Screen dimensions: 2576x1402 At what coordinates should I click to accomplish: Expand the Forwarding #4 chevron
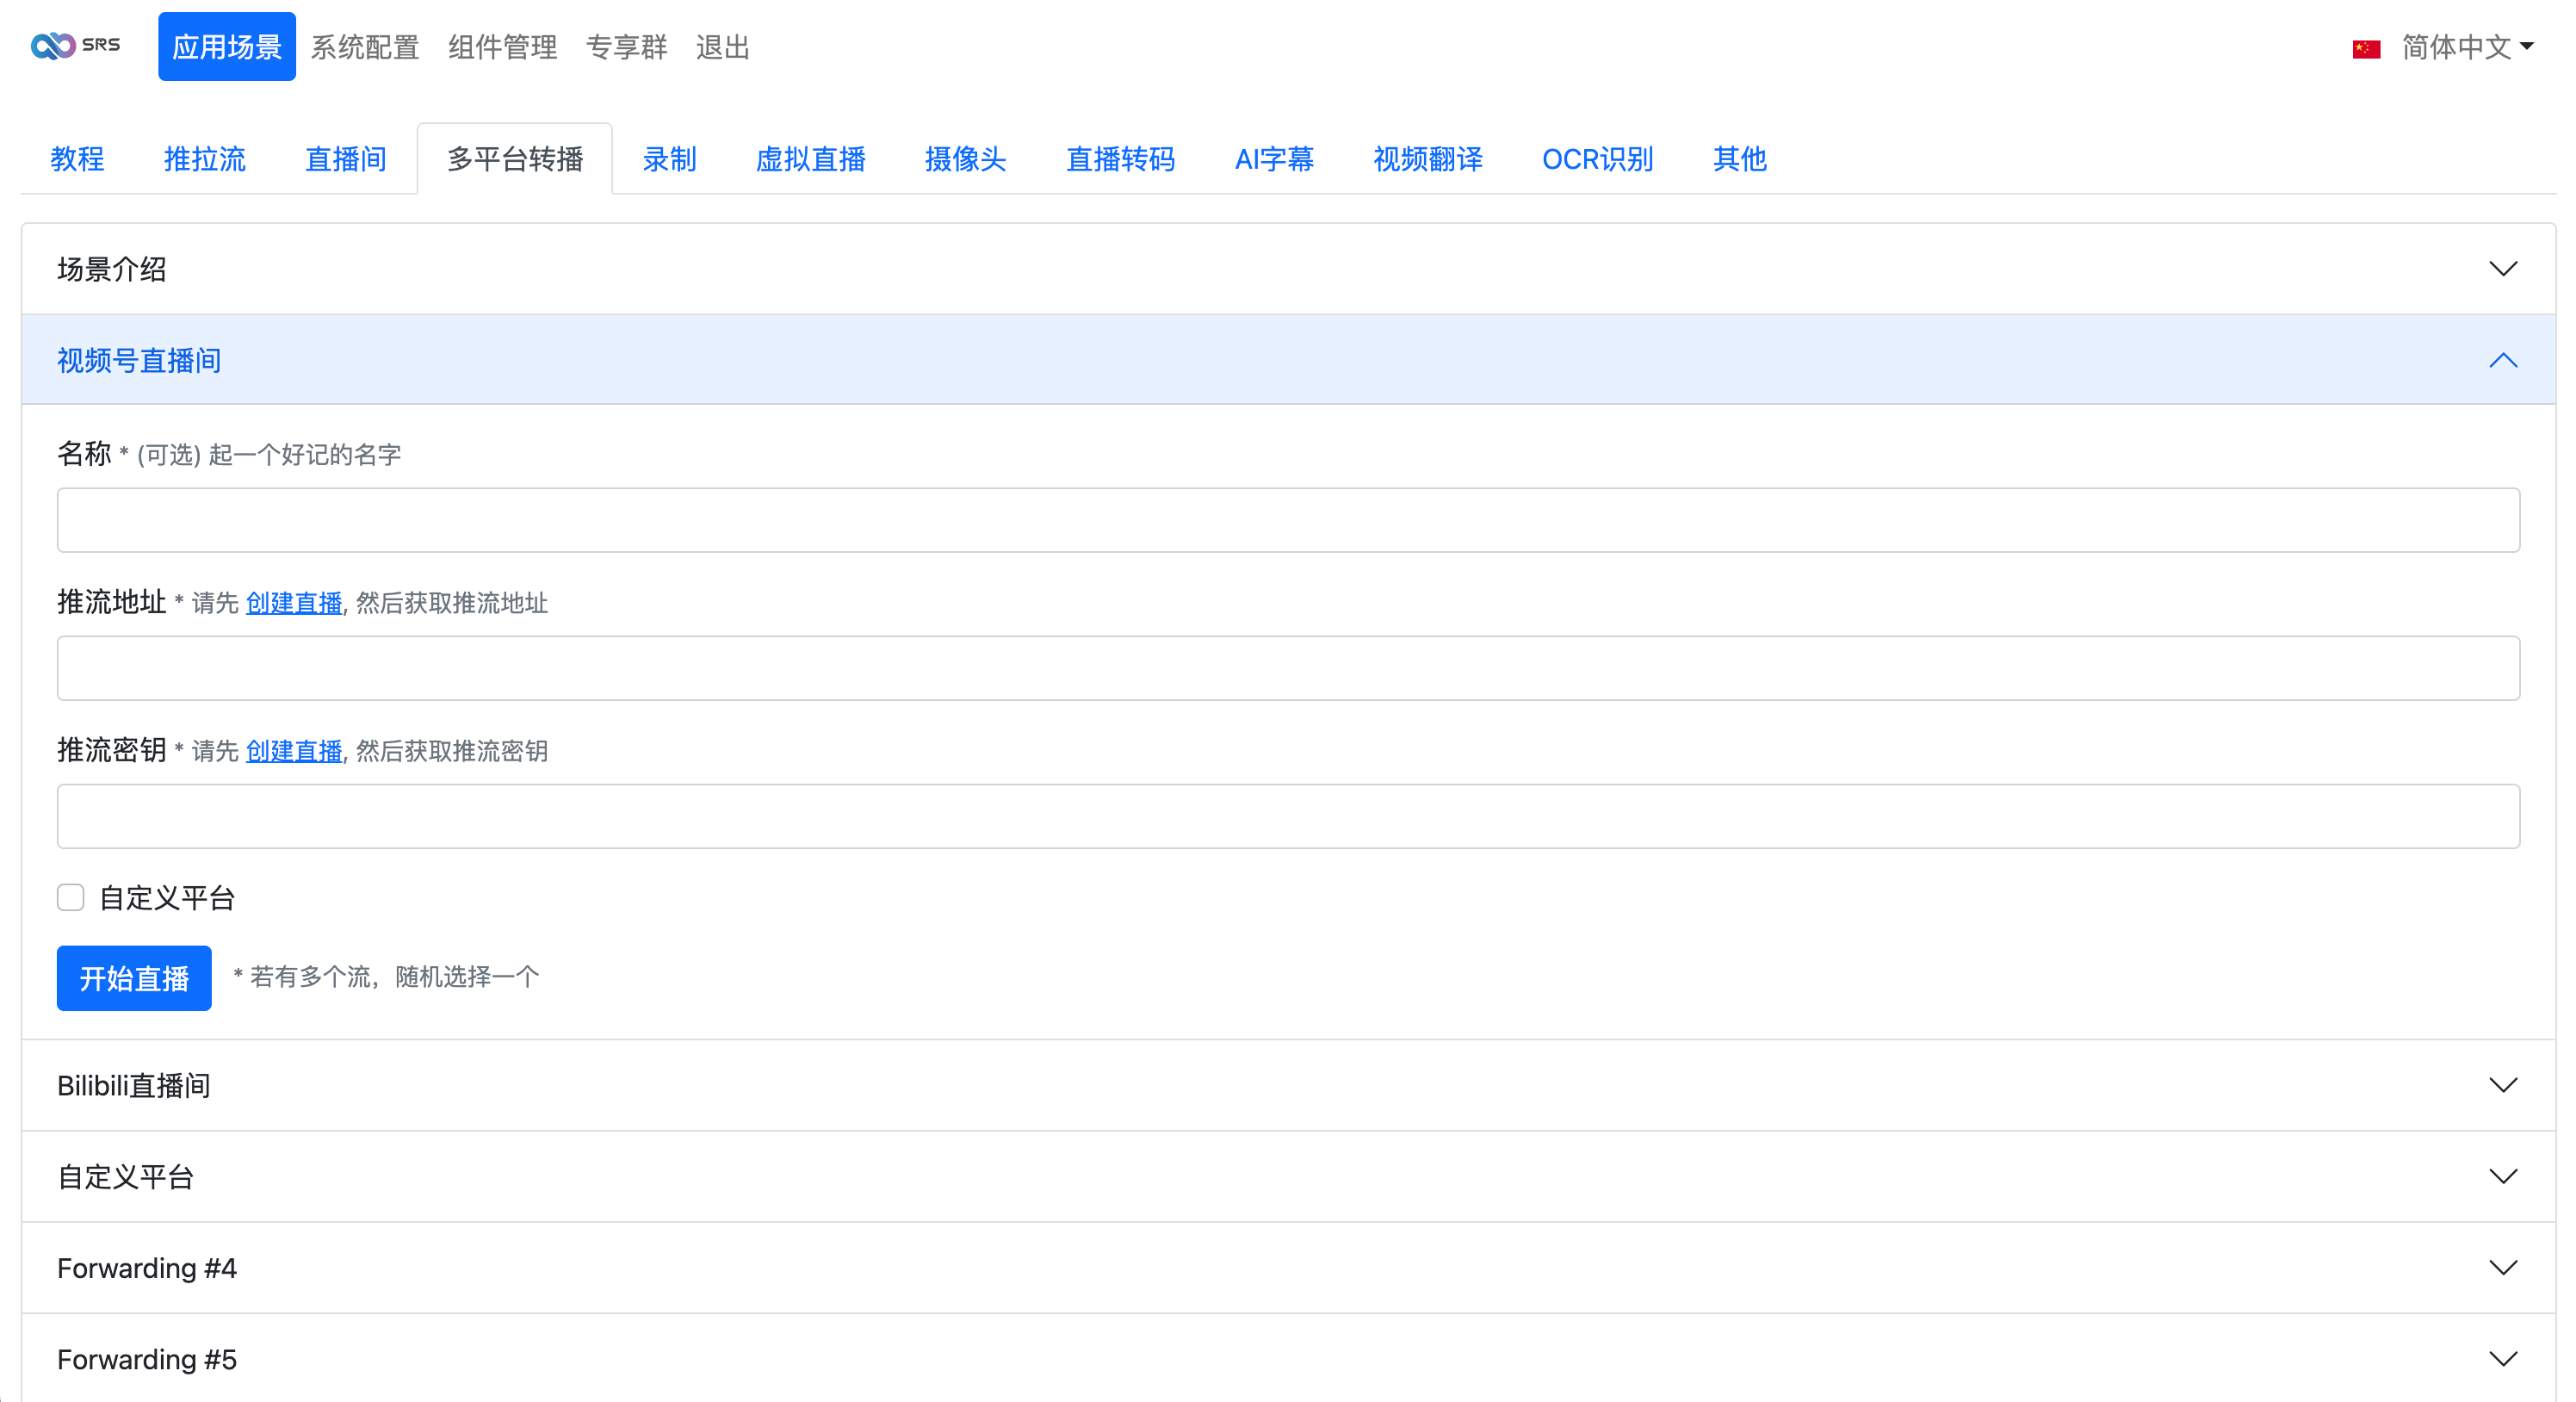point(2503,1268)
